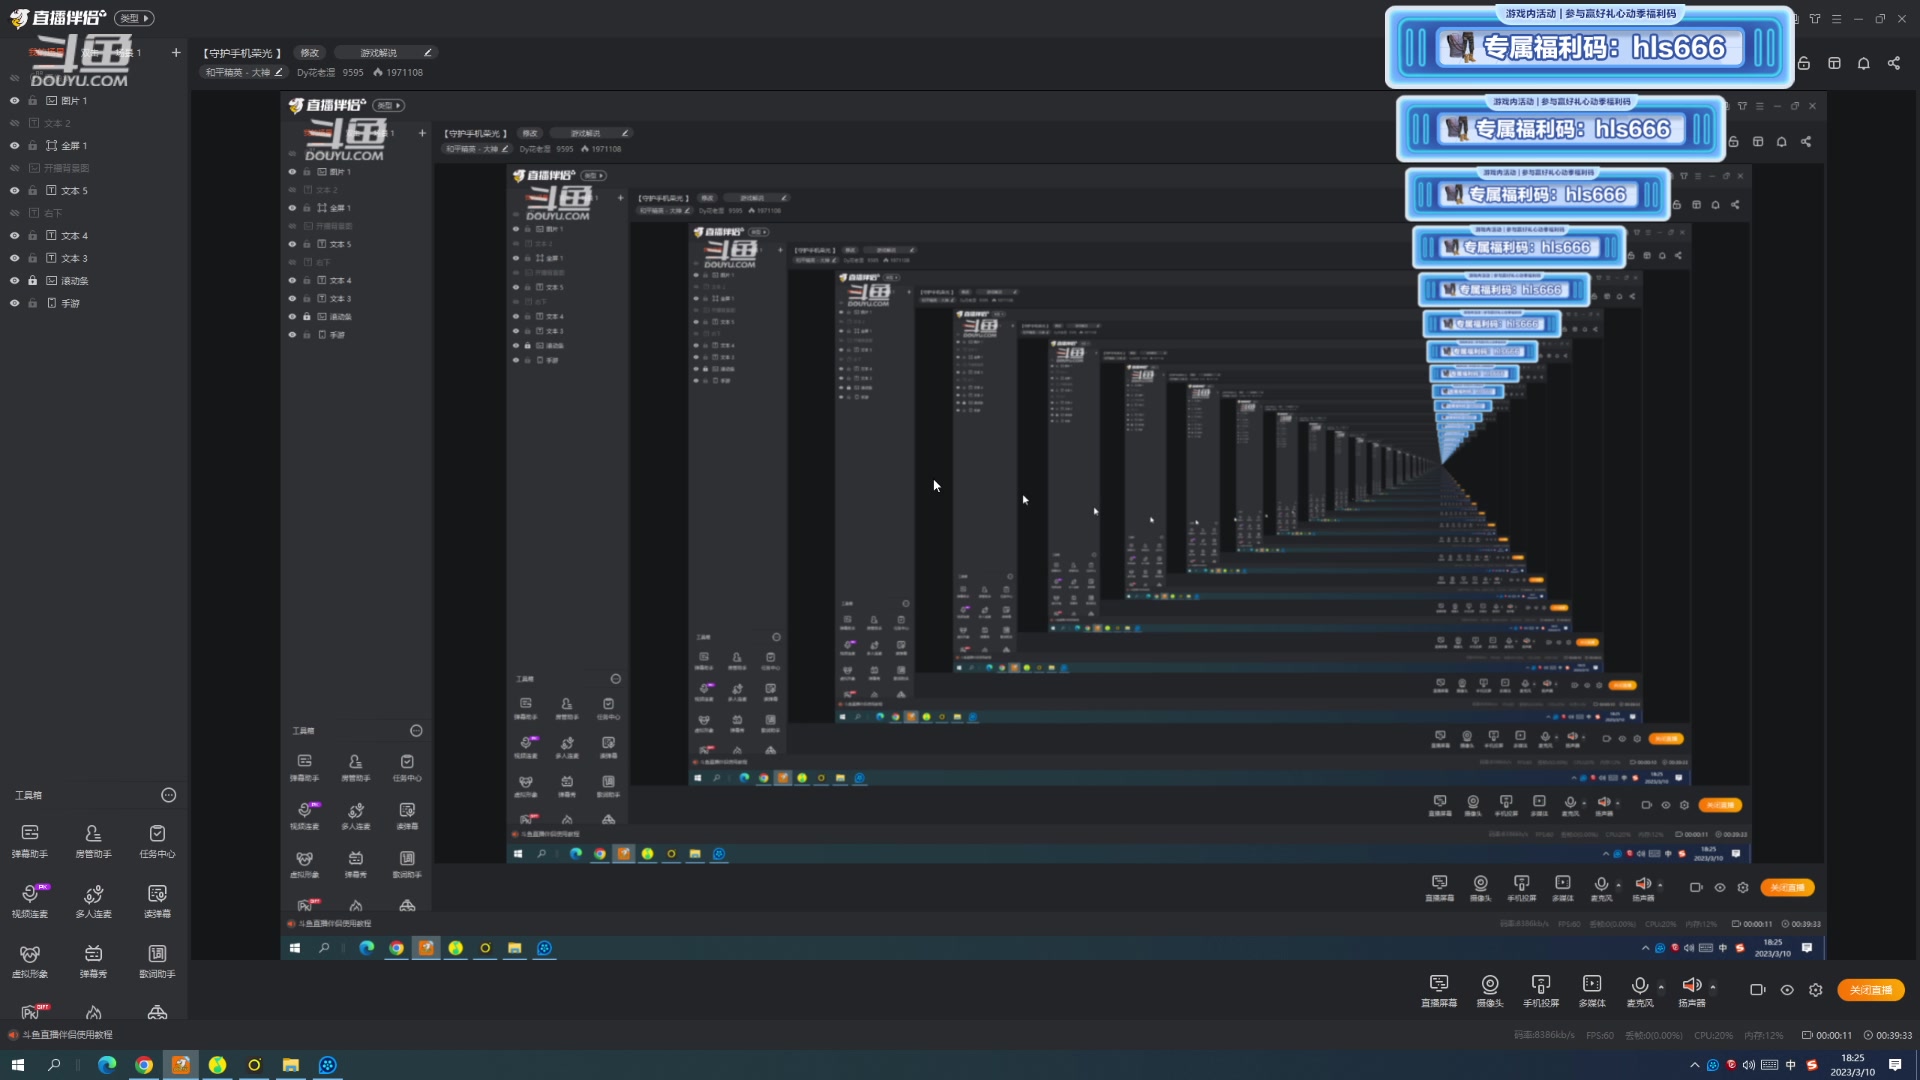Viewport: 1920px width, 1080px height.
Task: Click 关闭直播 to end stream
Action: (1870, 990)
